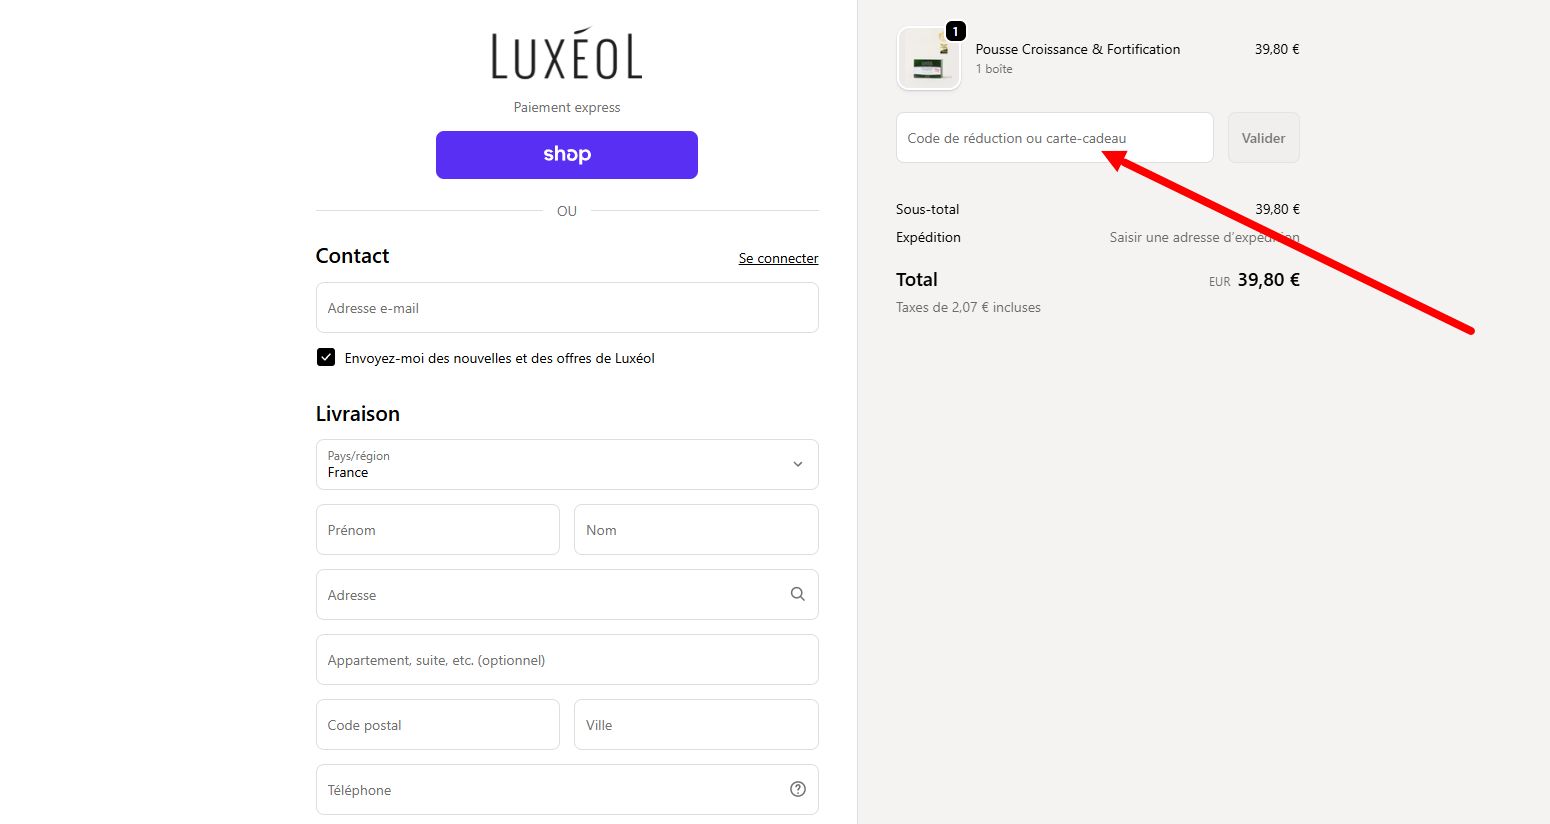
Task: Click the address search magnifier icon
Action: point(797,594)
